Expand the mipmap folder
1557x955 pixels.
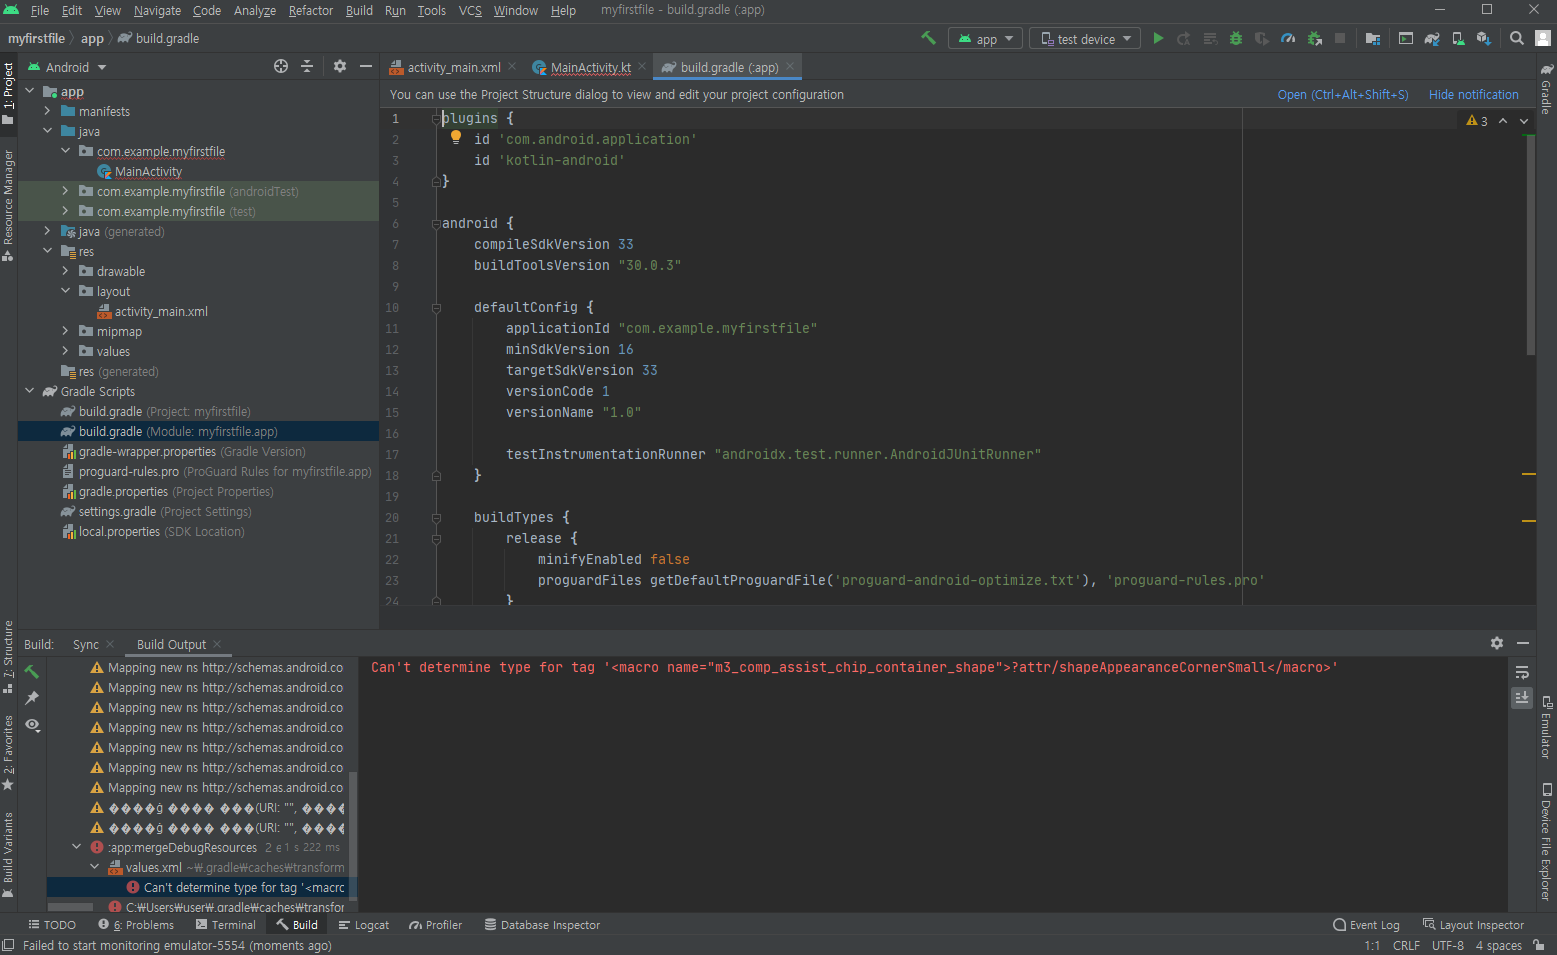[x=65, y=331]
